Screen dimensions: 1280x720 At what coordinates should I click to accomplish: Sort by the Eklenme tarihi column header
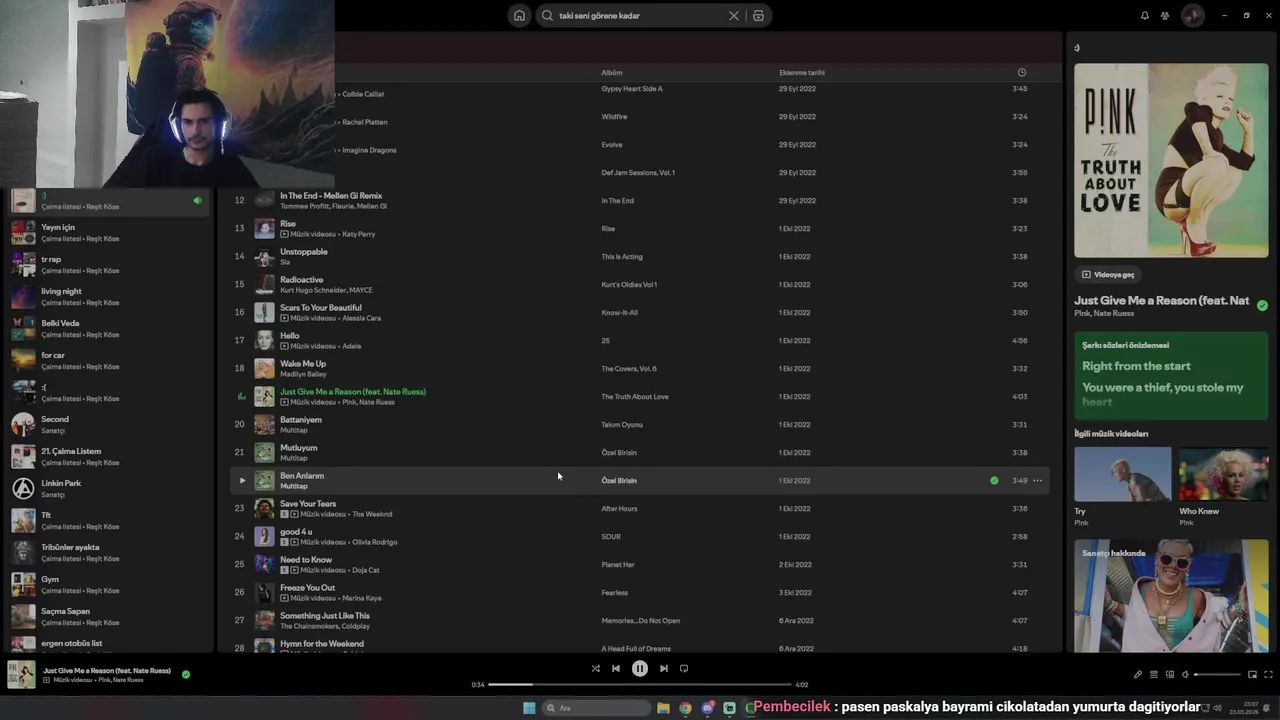click(802, 73)
